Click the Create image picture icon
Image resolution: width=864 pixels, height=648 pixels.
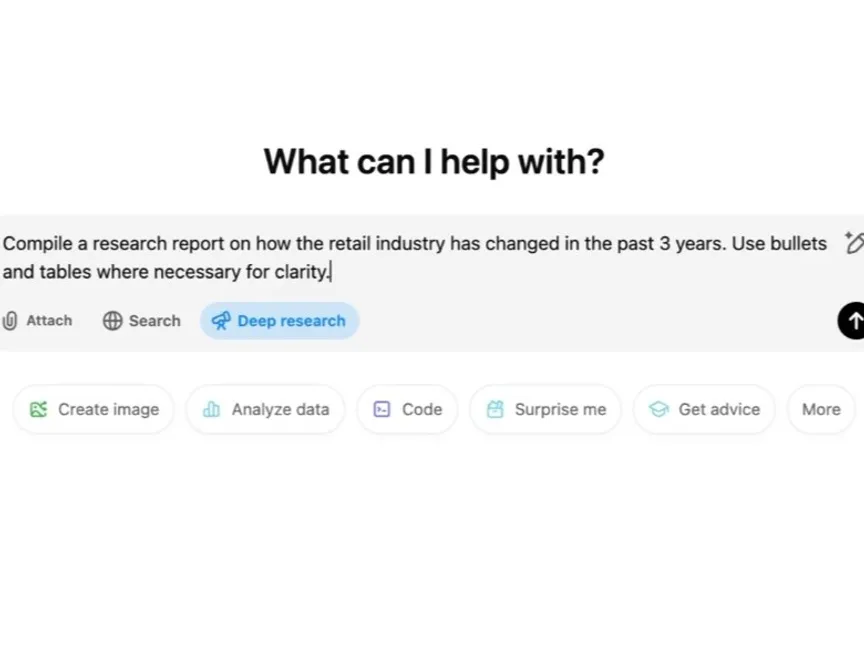(40, 409)
